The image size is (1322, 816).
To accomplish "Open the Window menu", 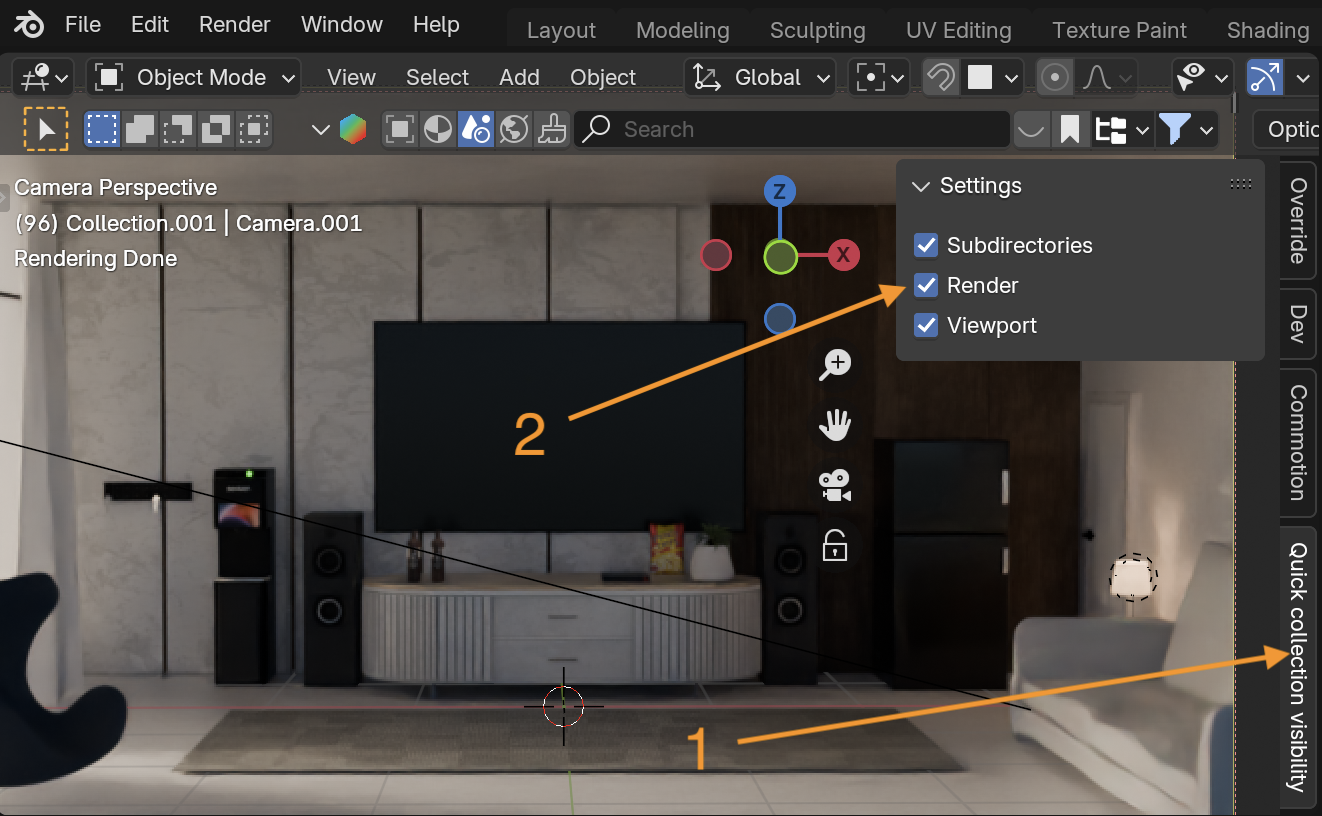I will [342, 24].
